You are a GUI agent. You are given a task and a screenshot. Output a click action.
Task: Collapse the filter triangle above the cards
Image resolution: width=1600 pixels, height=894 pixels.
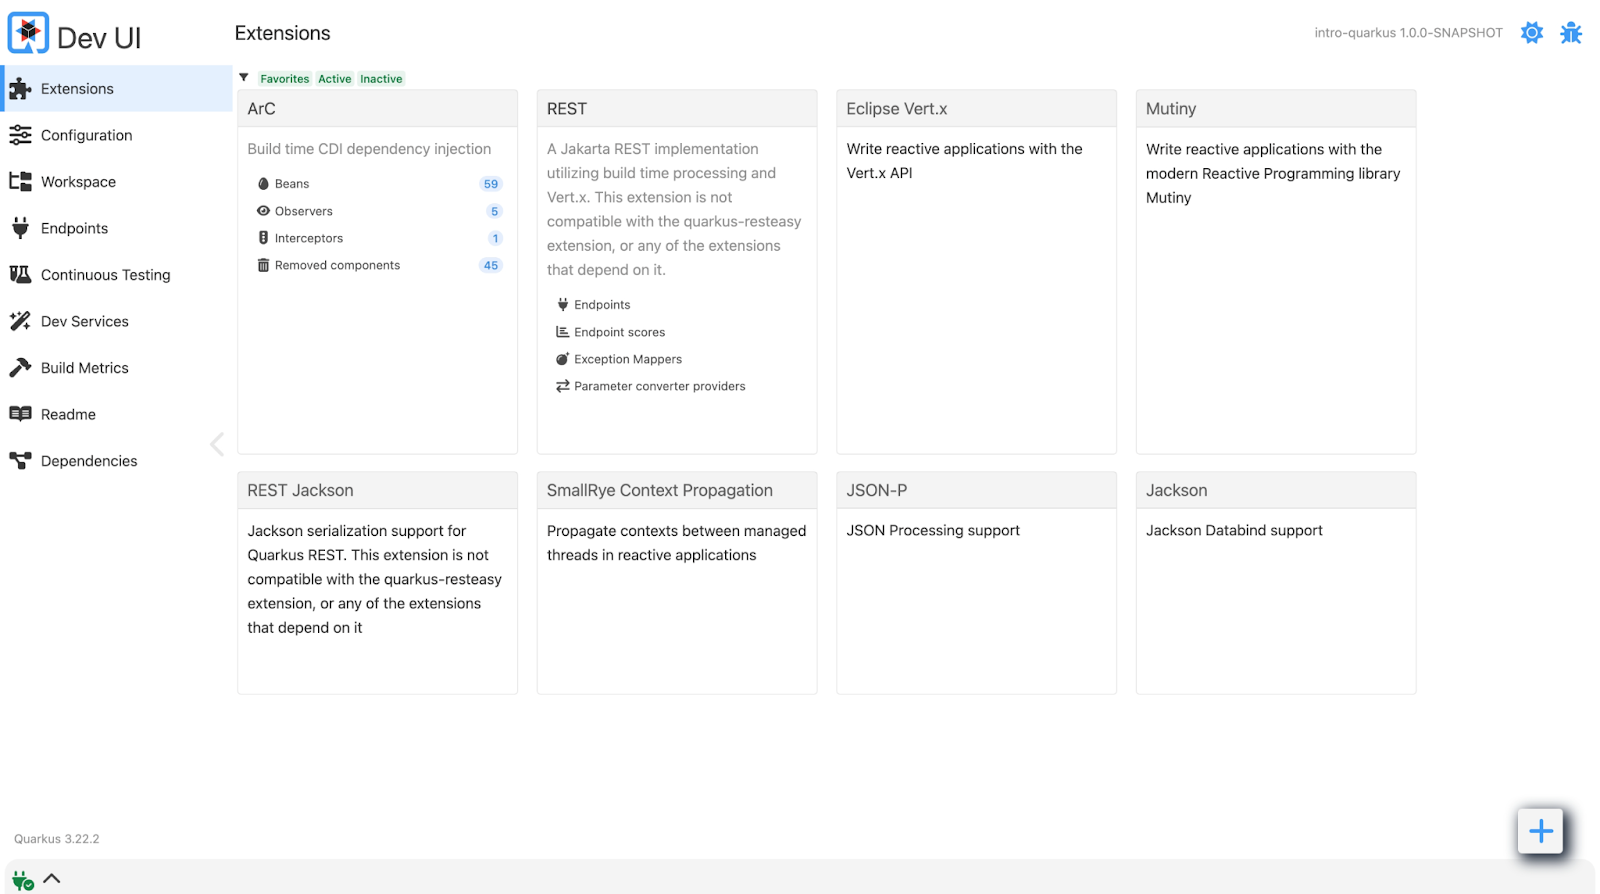click(x=244, y=77)
